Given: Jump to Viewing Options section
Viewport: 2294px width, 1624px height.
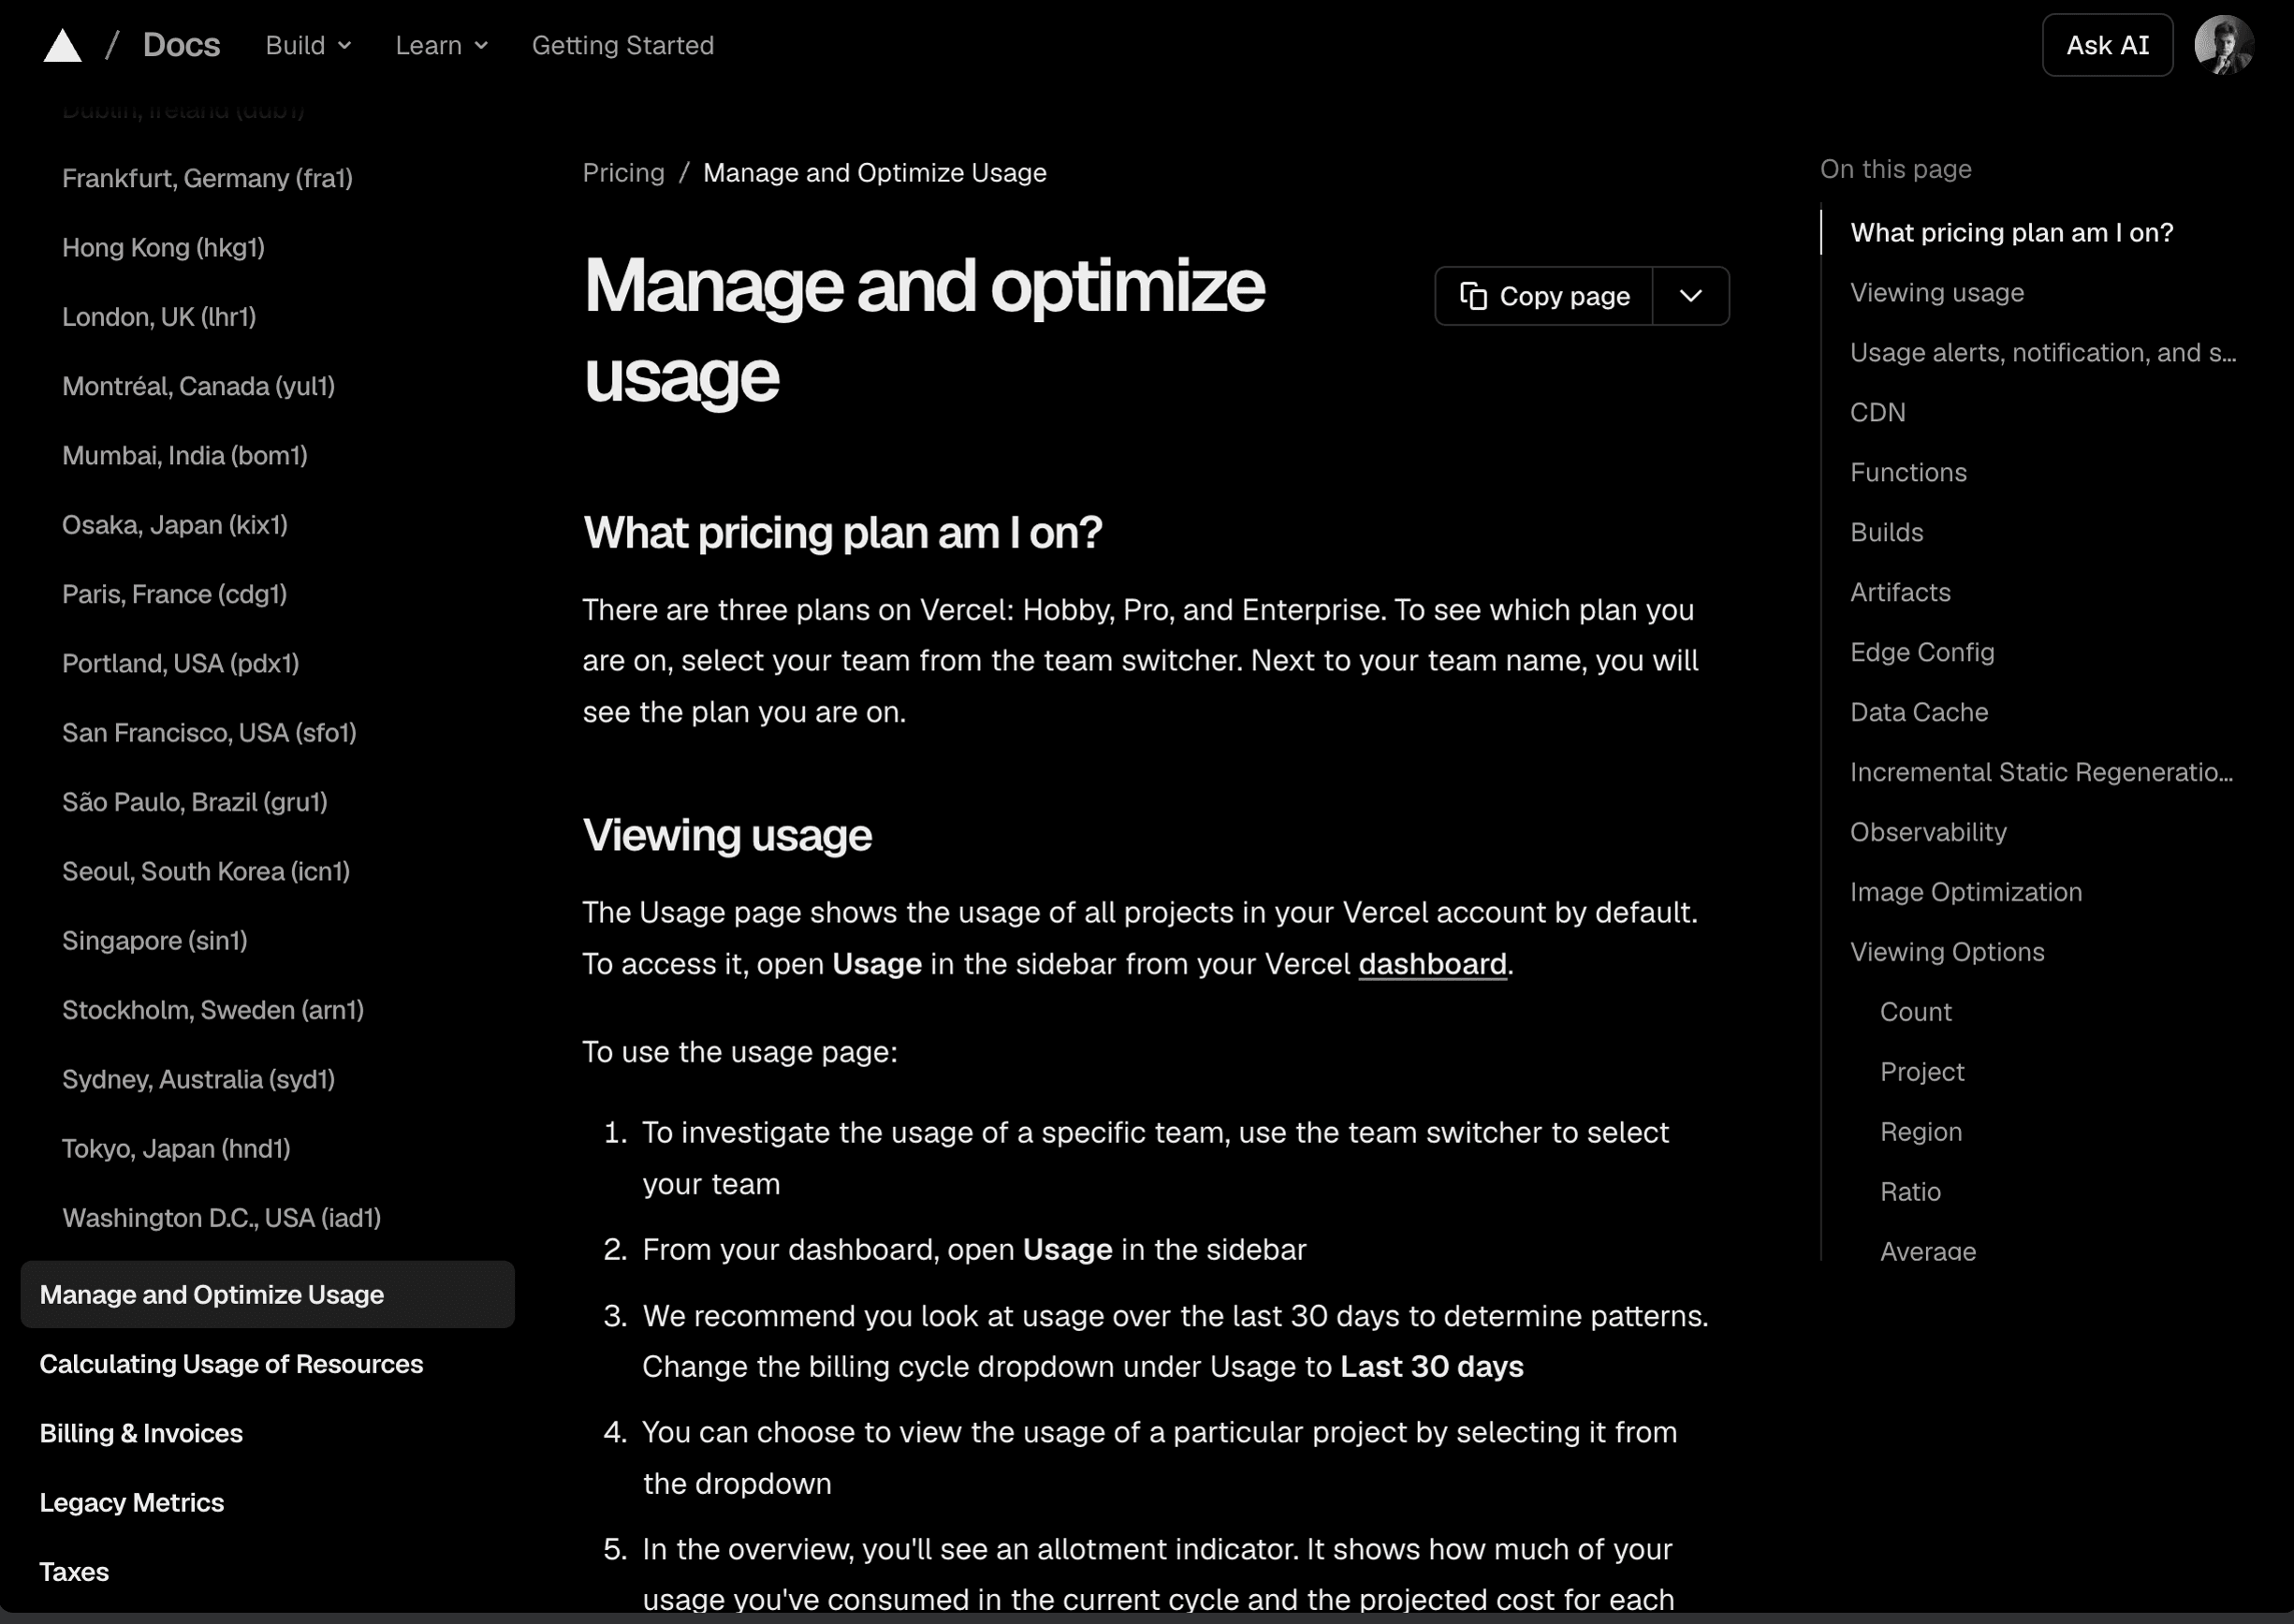Looking at the screenshot, I should point(1947,952).
